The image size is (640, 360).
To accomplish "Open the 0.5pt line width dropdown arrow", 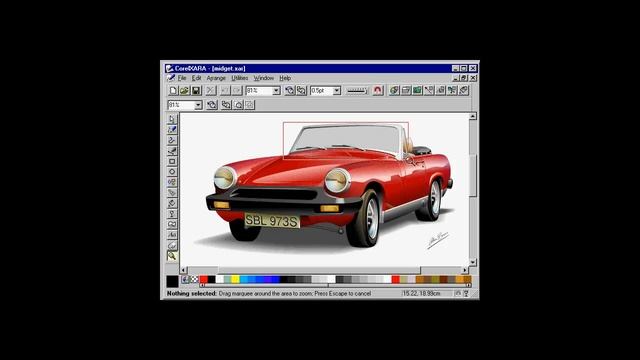I will pos(337,91).
